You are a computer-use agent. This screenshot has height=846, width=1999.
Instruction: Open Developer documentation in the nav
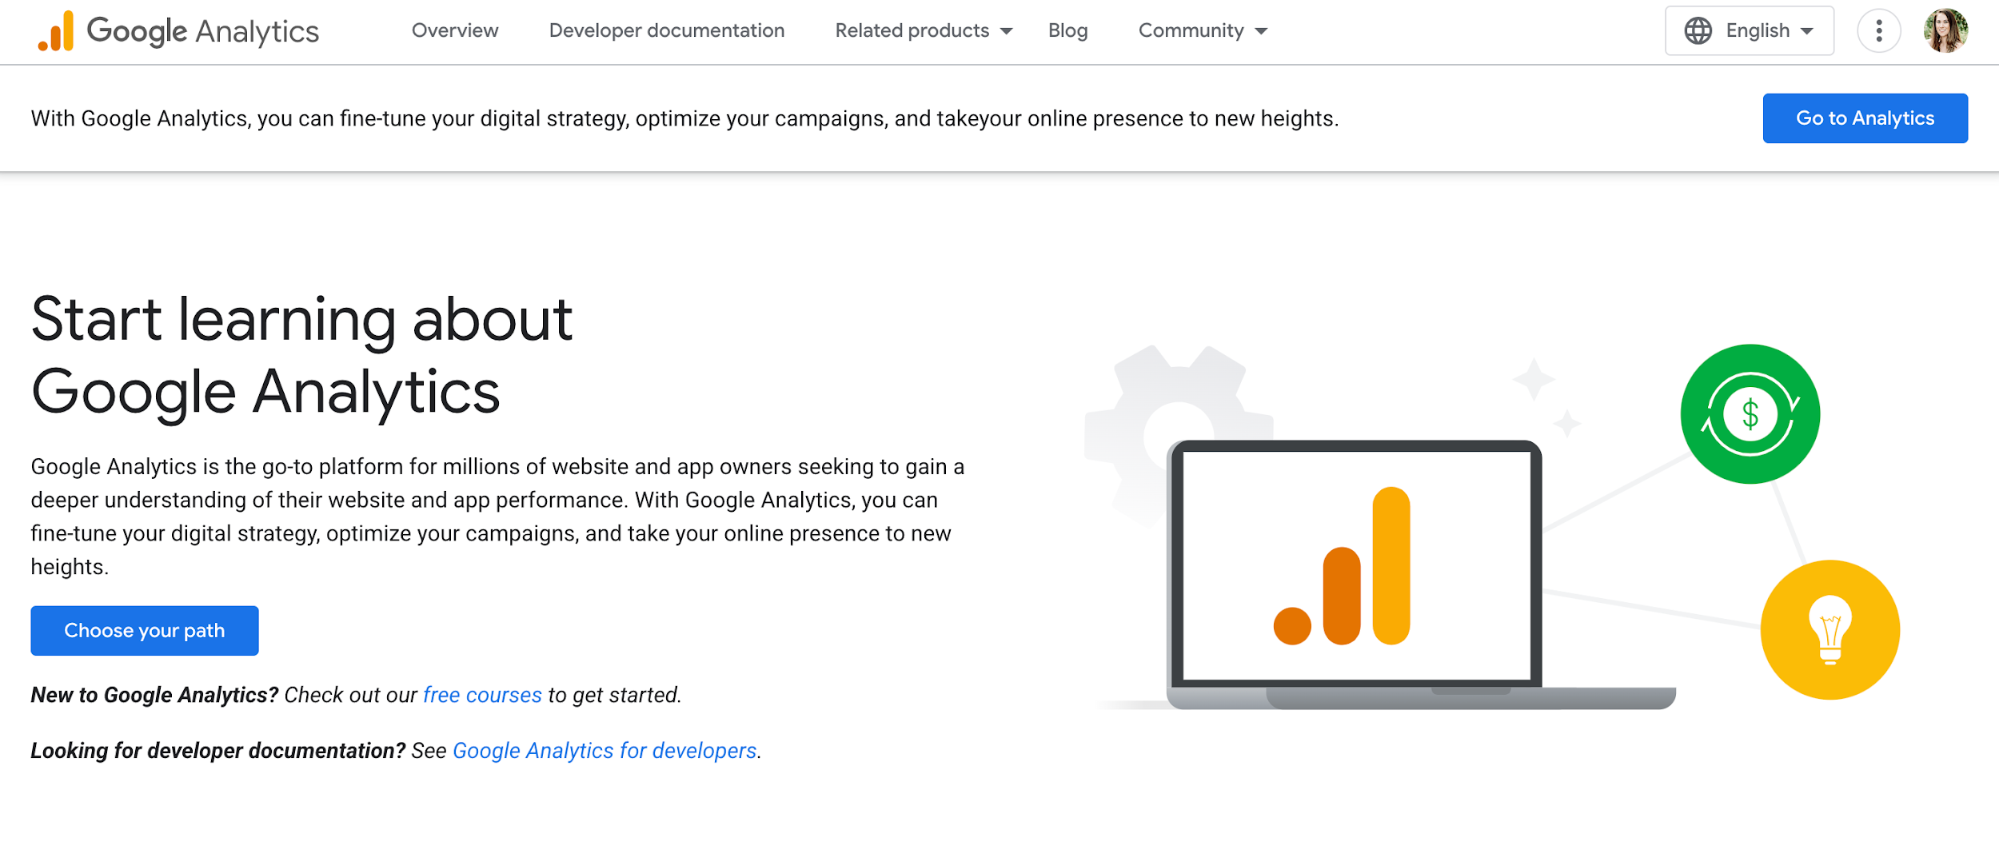click(667, 31)
